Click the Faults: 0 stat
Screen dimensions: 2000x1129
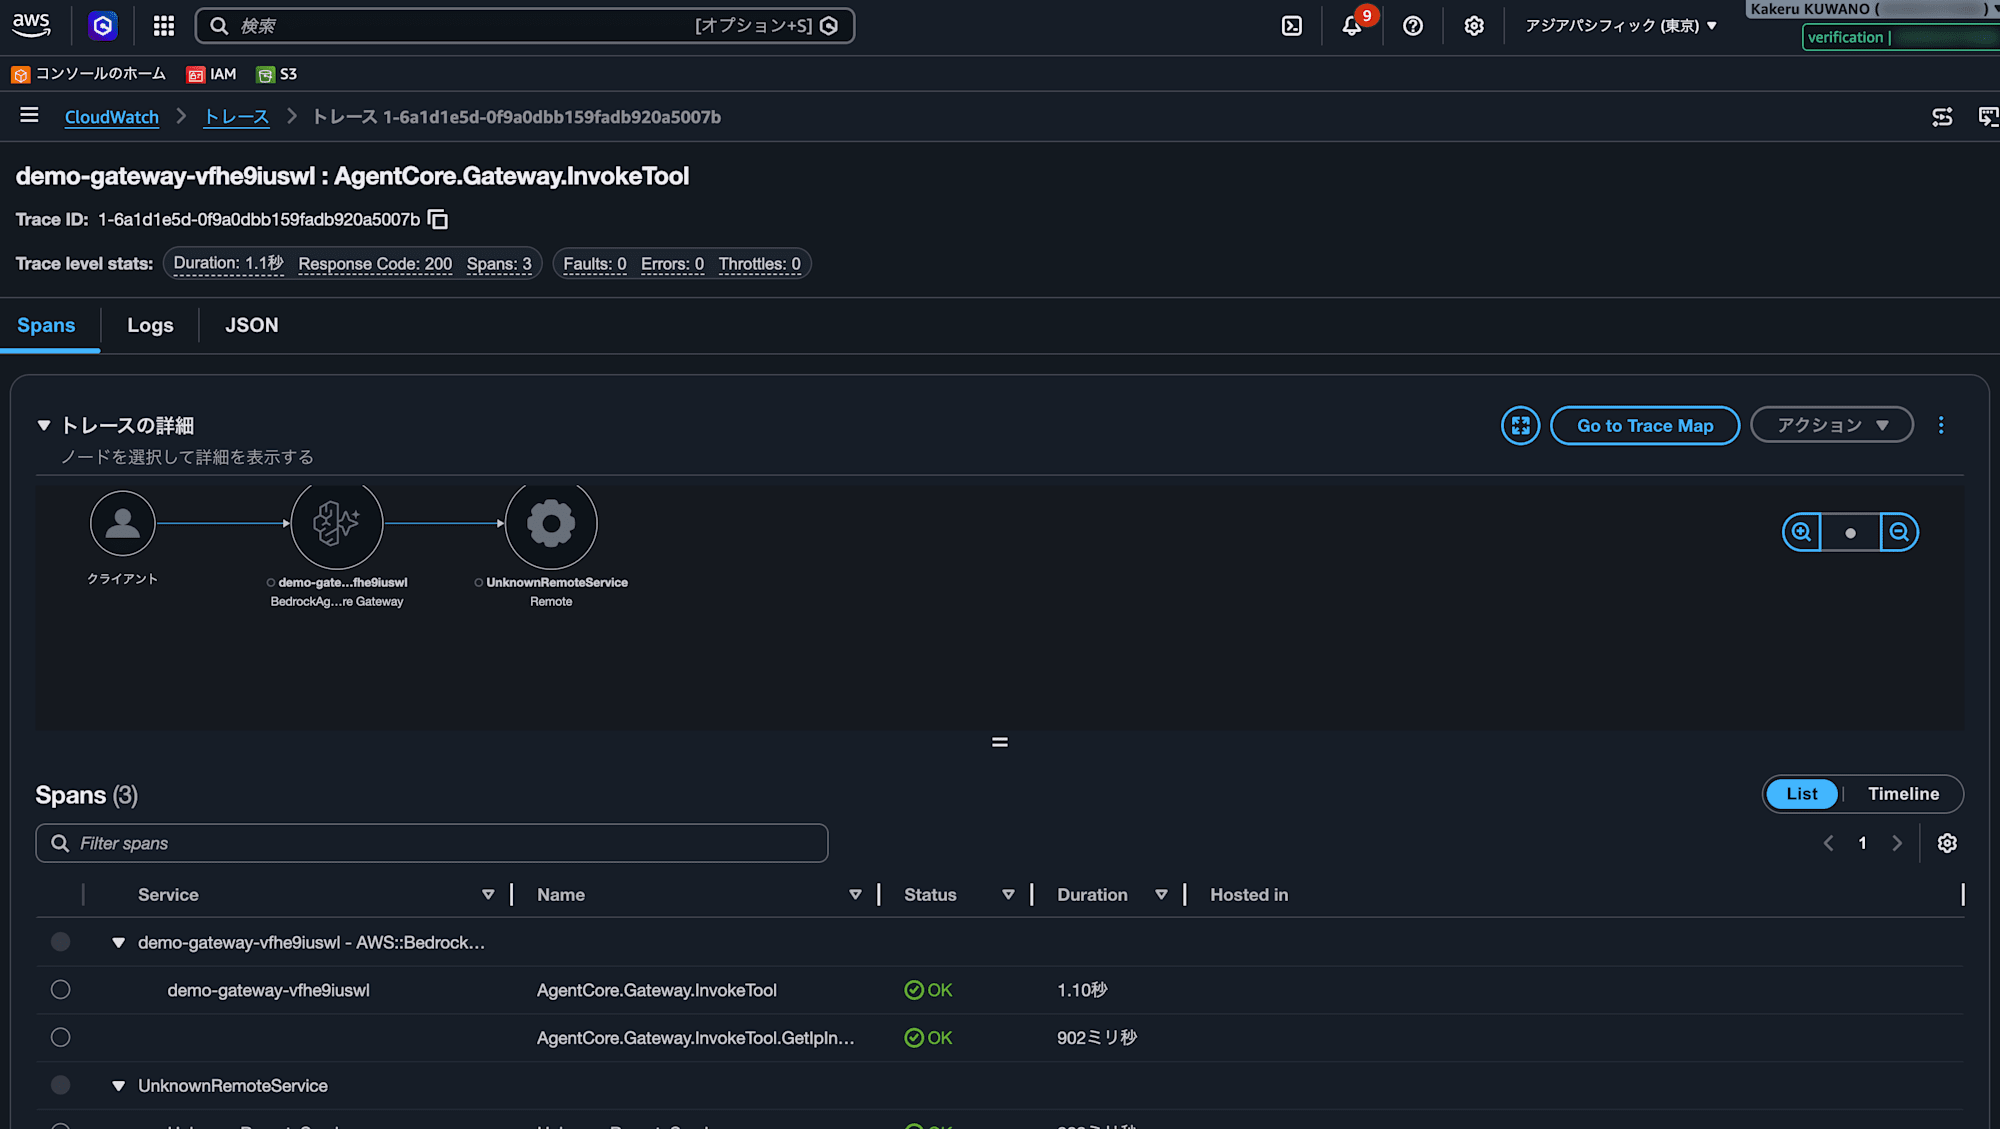click(595, 264)
